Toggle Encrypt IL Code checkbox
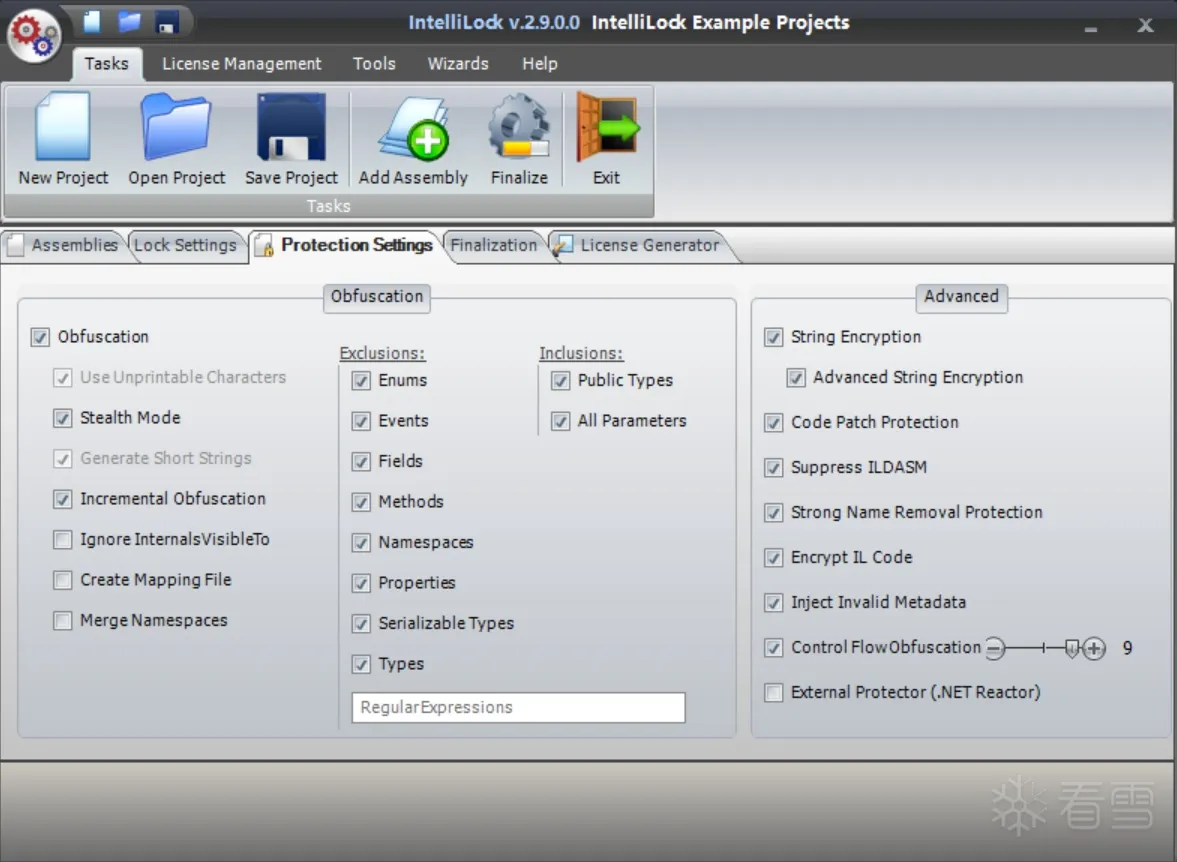Screen dimensions: 1177x862 tap(773, 558)
